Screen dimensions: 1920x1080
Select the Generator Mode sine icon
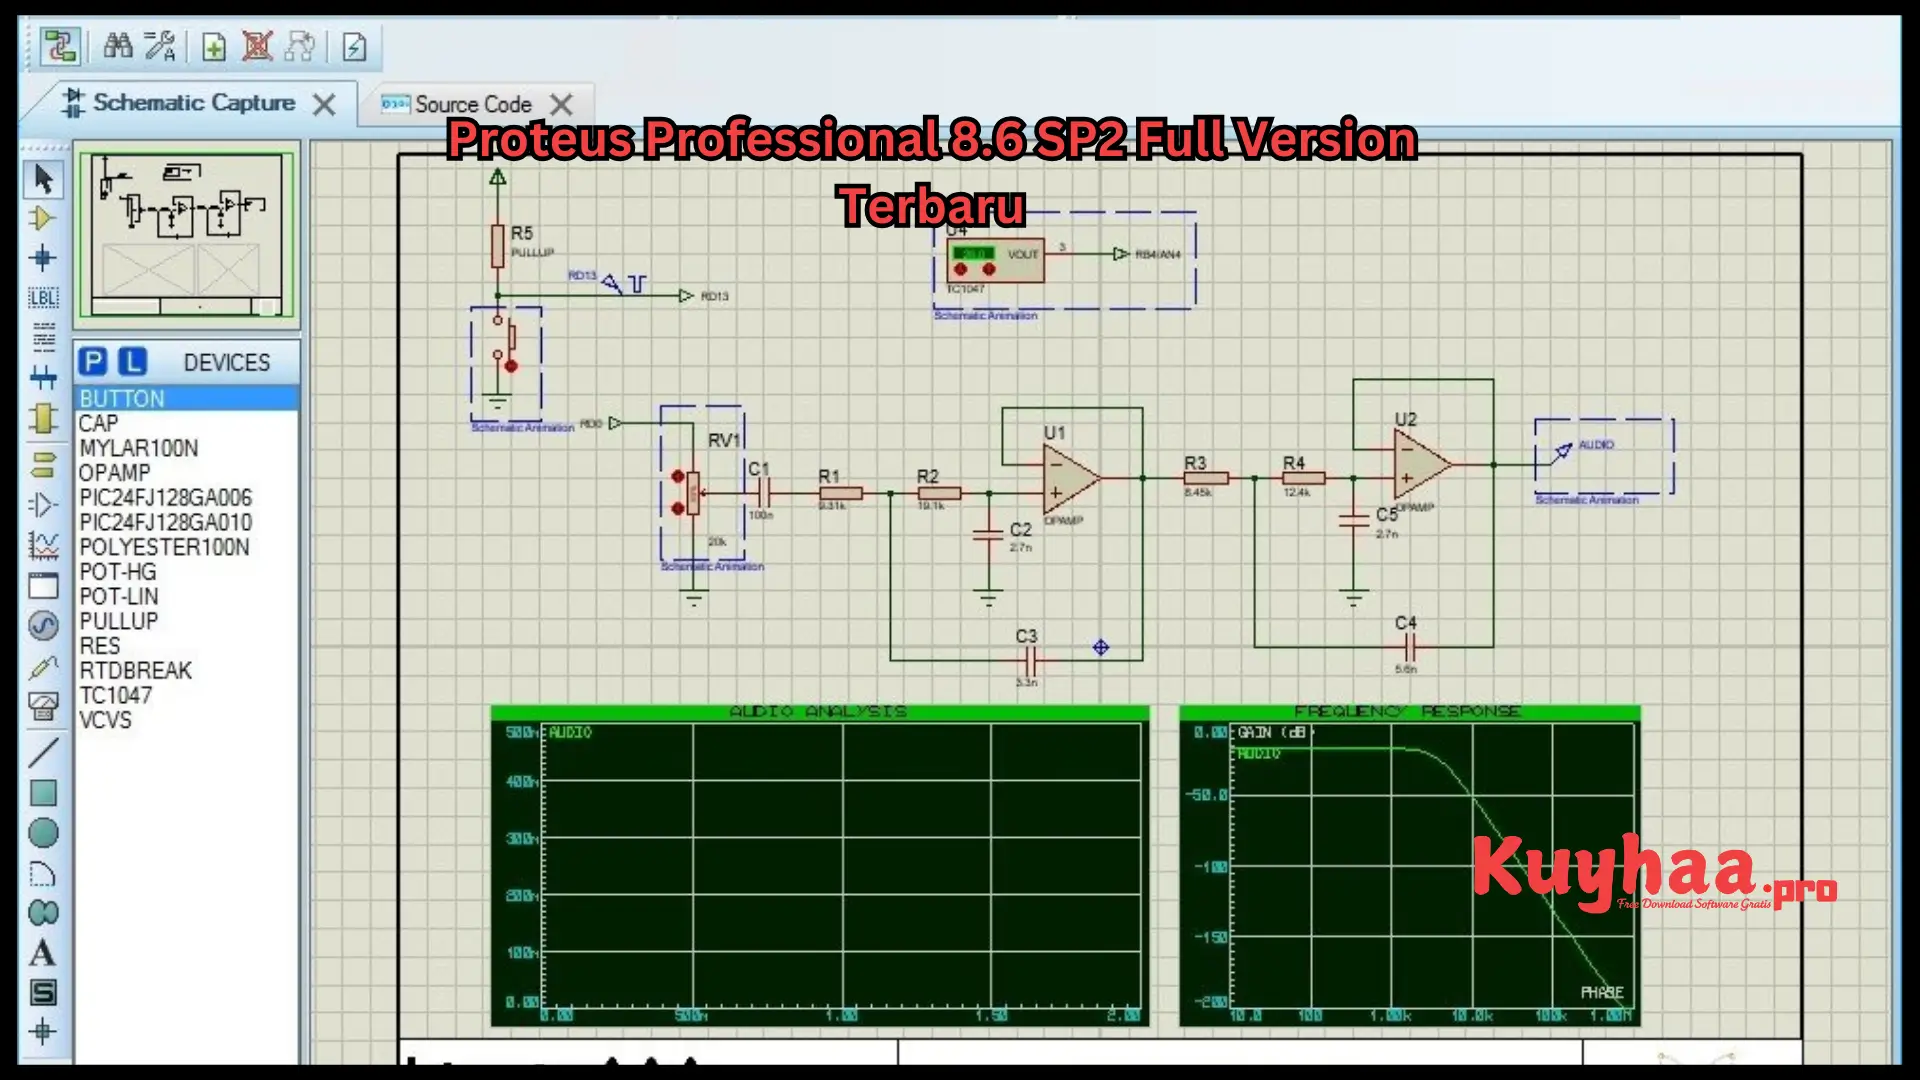[43, 626]
